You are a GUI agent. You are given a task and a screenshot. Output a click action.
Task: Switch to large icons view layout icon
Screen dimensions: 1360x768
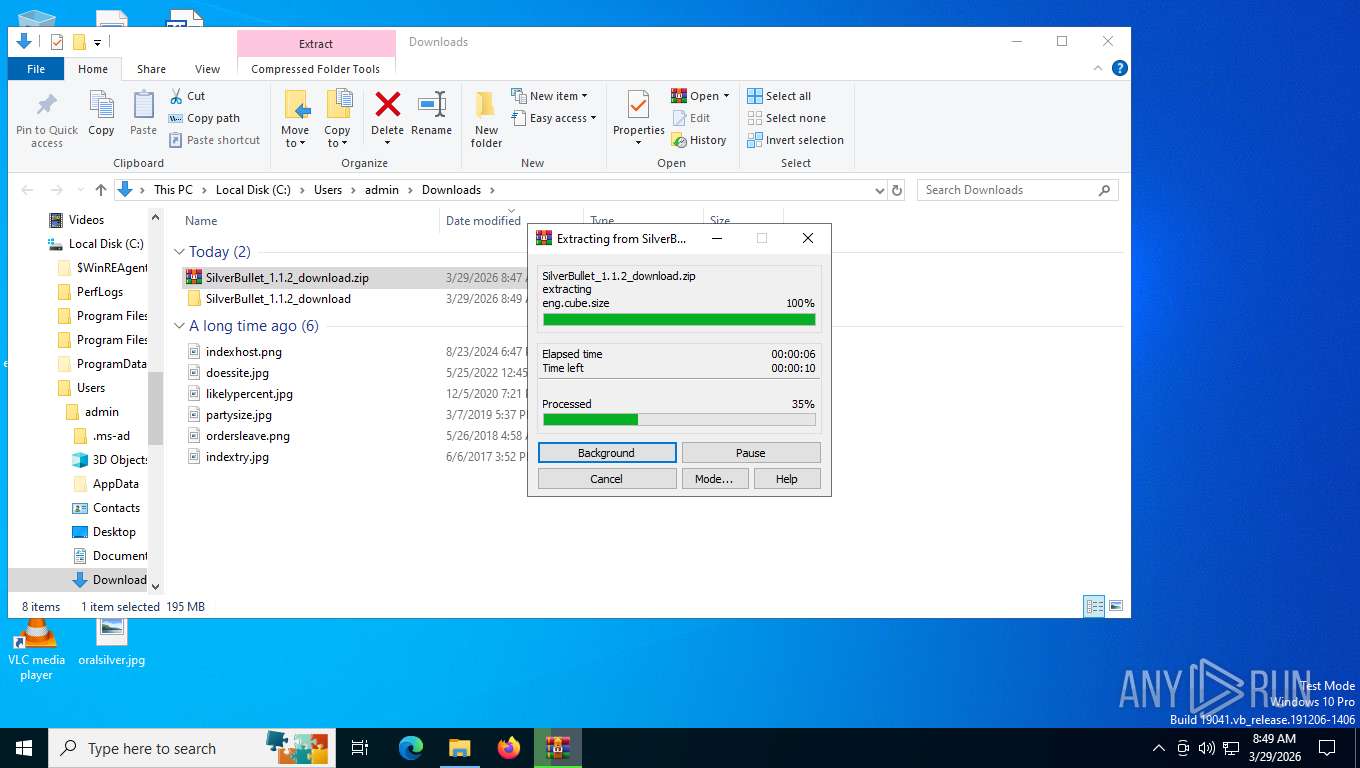click(1116, 606)
